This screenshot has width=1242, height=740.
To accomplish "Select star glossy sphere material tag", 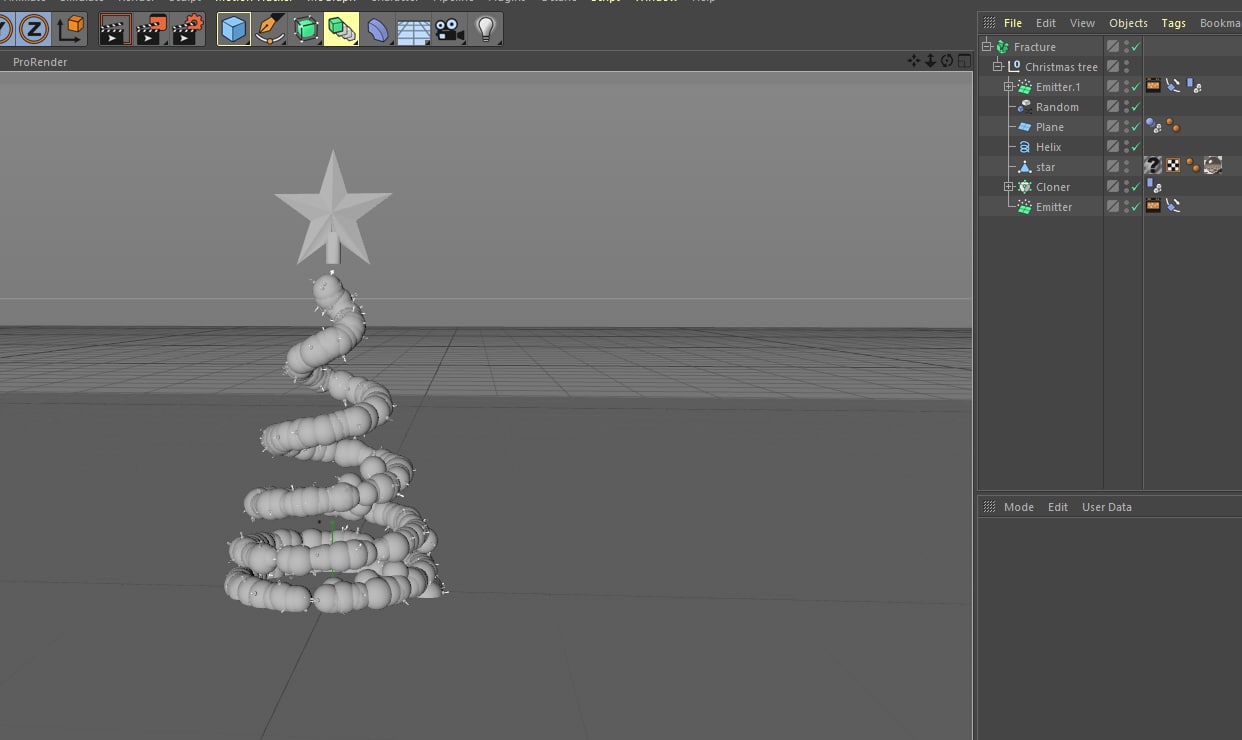I will (1213, 166).
